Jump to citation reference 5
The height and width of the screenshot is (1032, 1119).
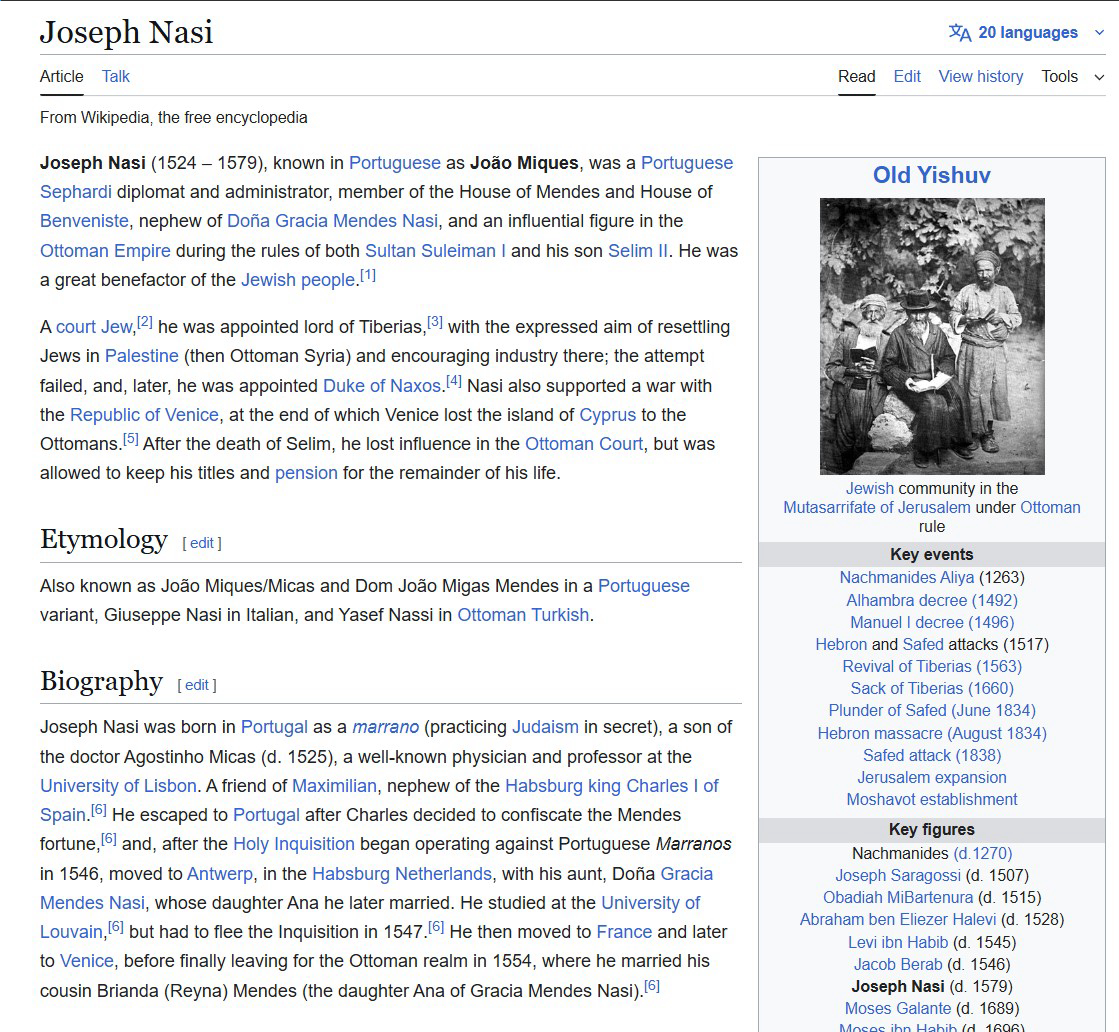coord(131,439)
